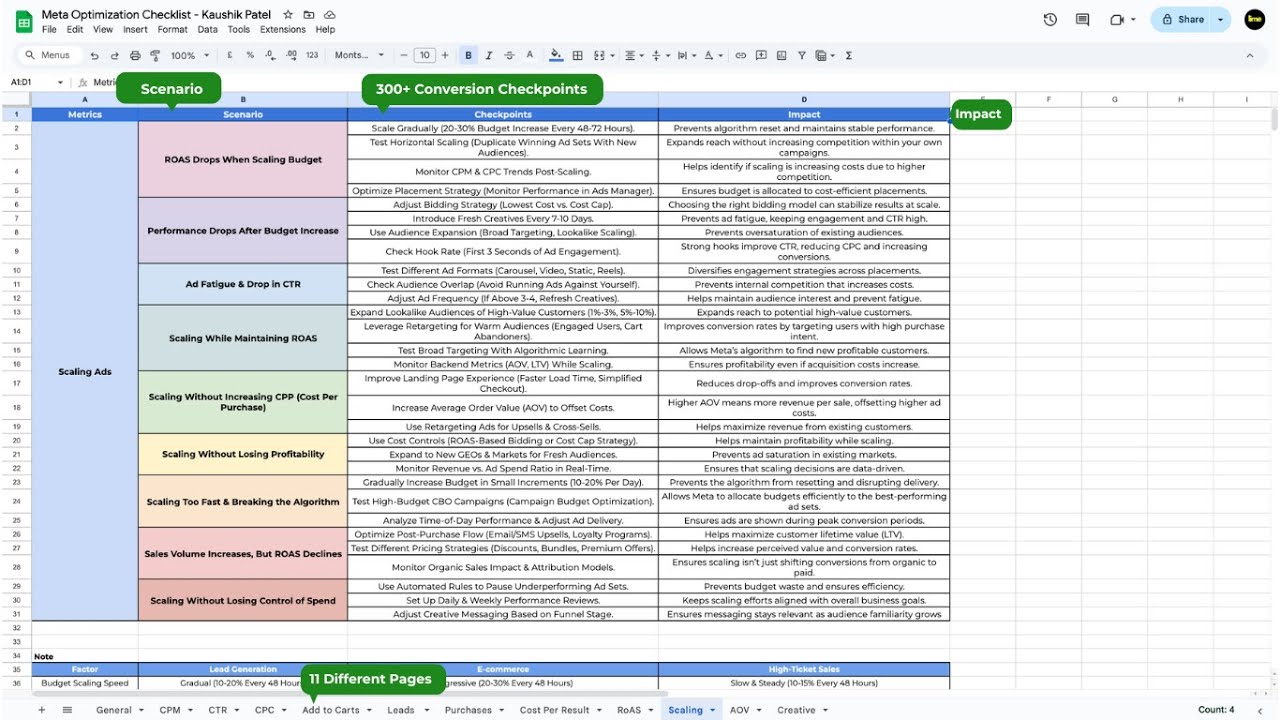Screen dimensions: 1280x720
Task: Open the Insert menu
Action: pyautogui.click(x=134, y=30)
